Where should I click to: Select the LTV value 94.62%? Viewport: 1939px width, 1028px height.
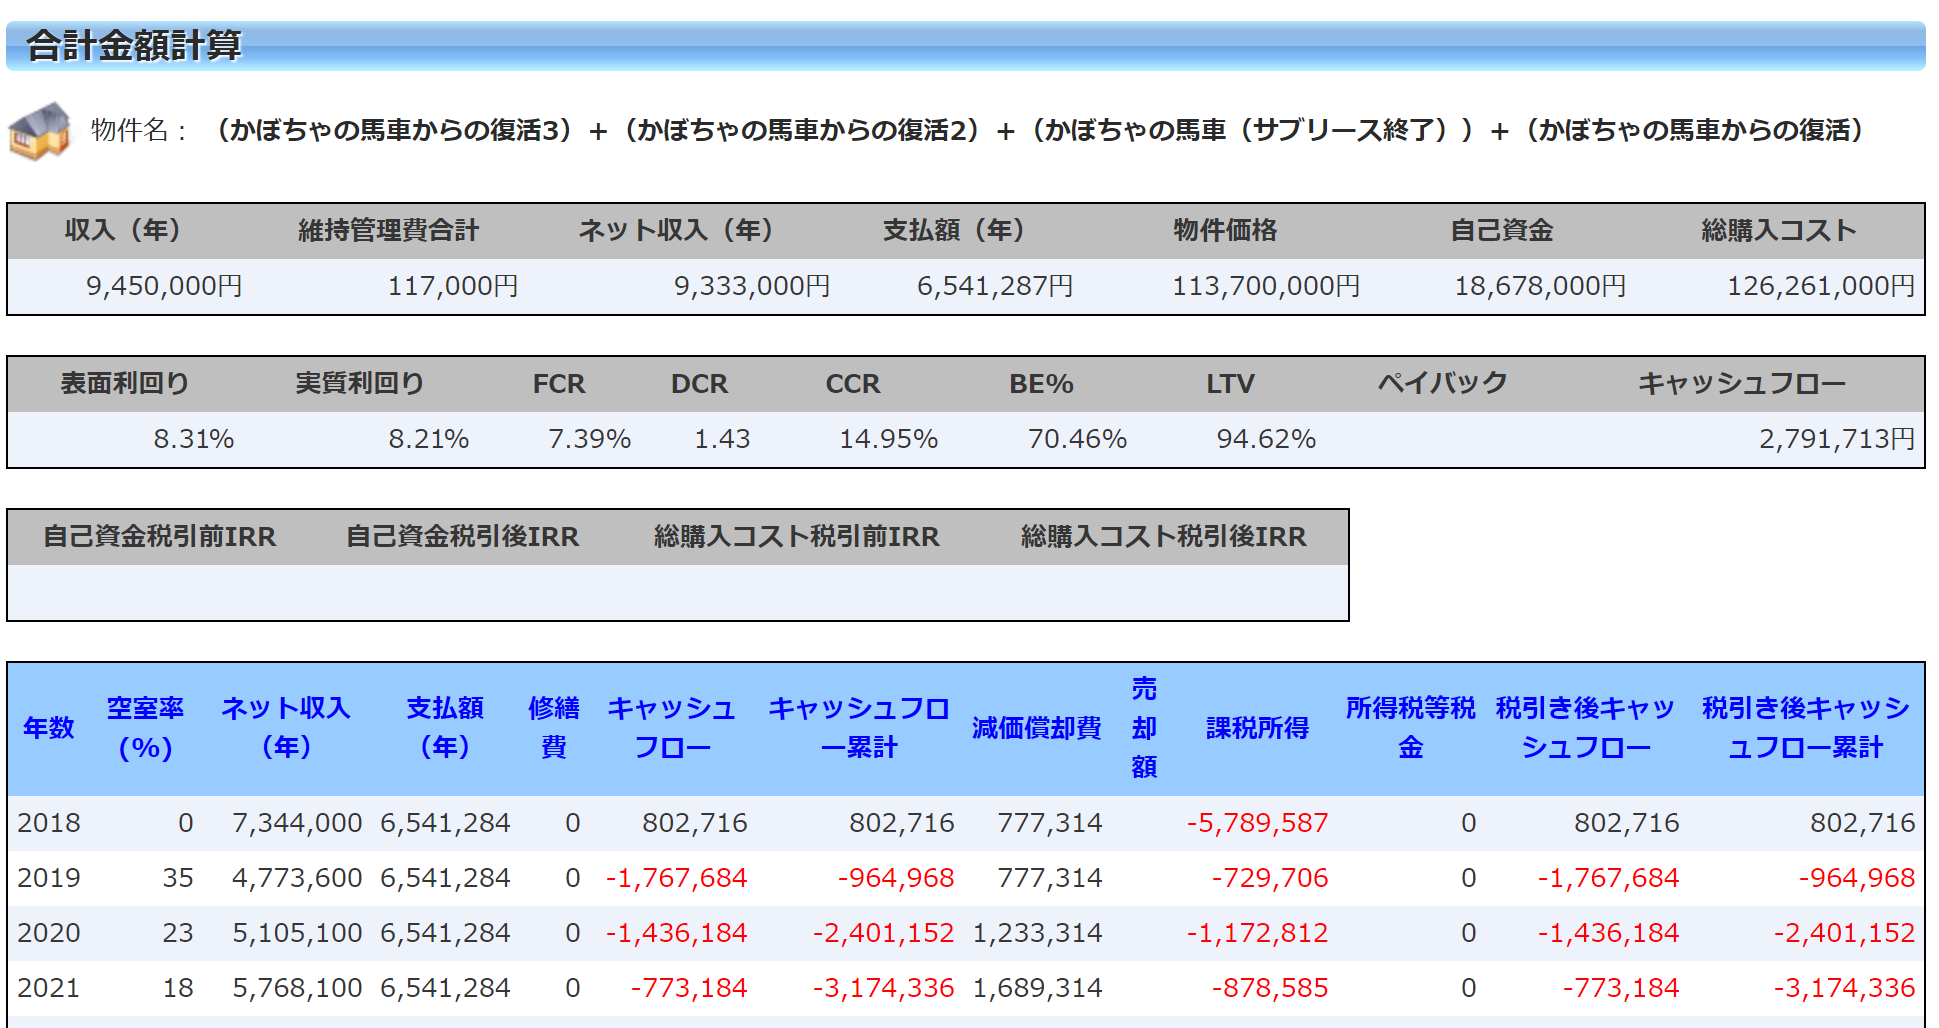point(1265,440)
